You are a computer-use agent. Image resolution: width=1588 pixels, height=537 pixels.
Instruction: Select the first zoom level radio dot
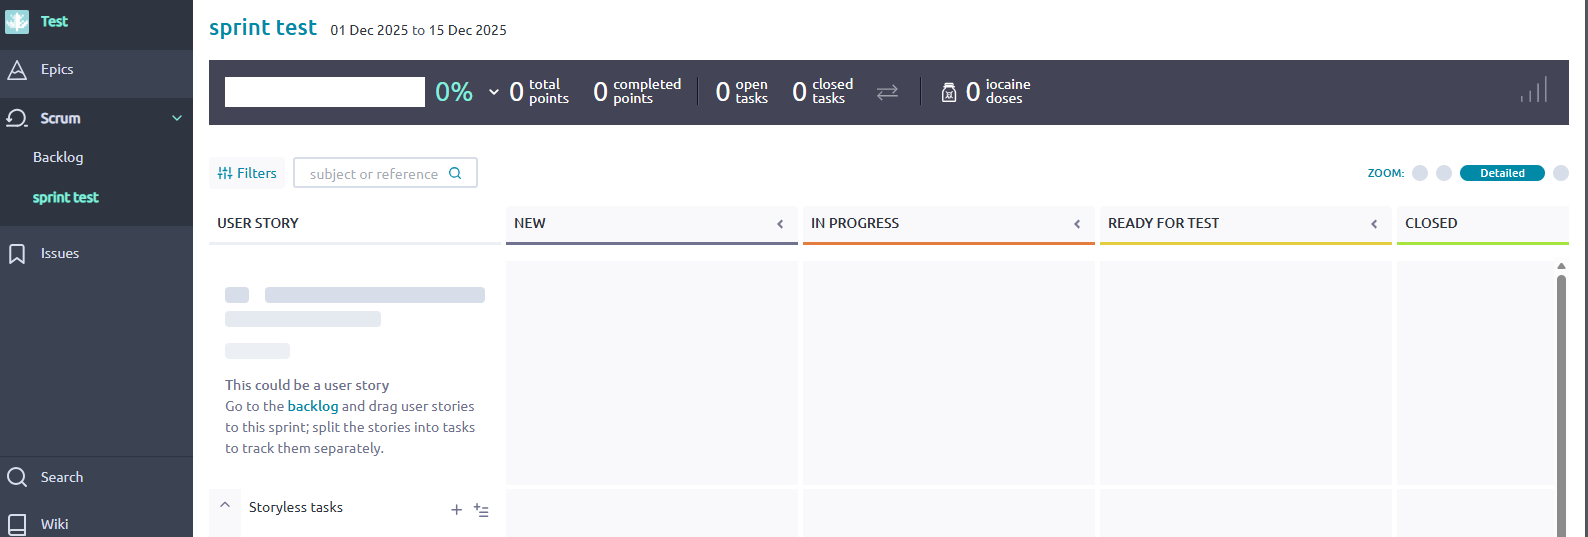click(1420, 173)
